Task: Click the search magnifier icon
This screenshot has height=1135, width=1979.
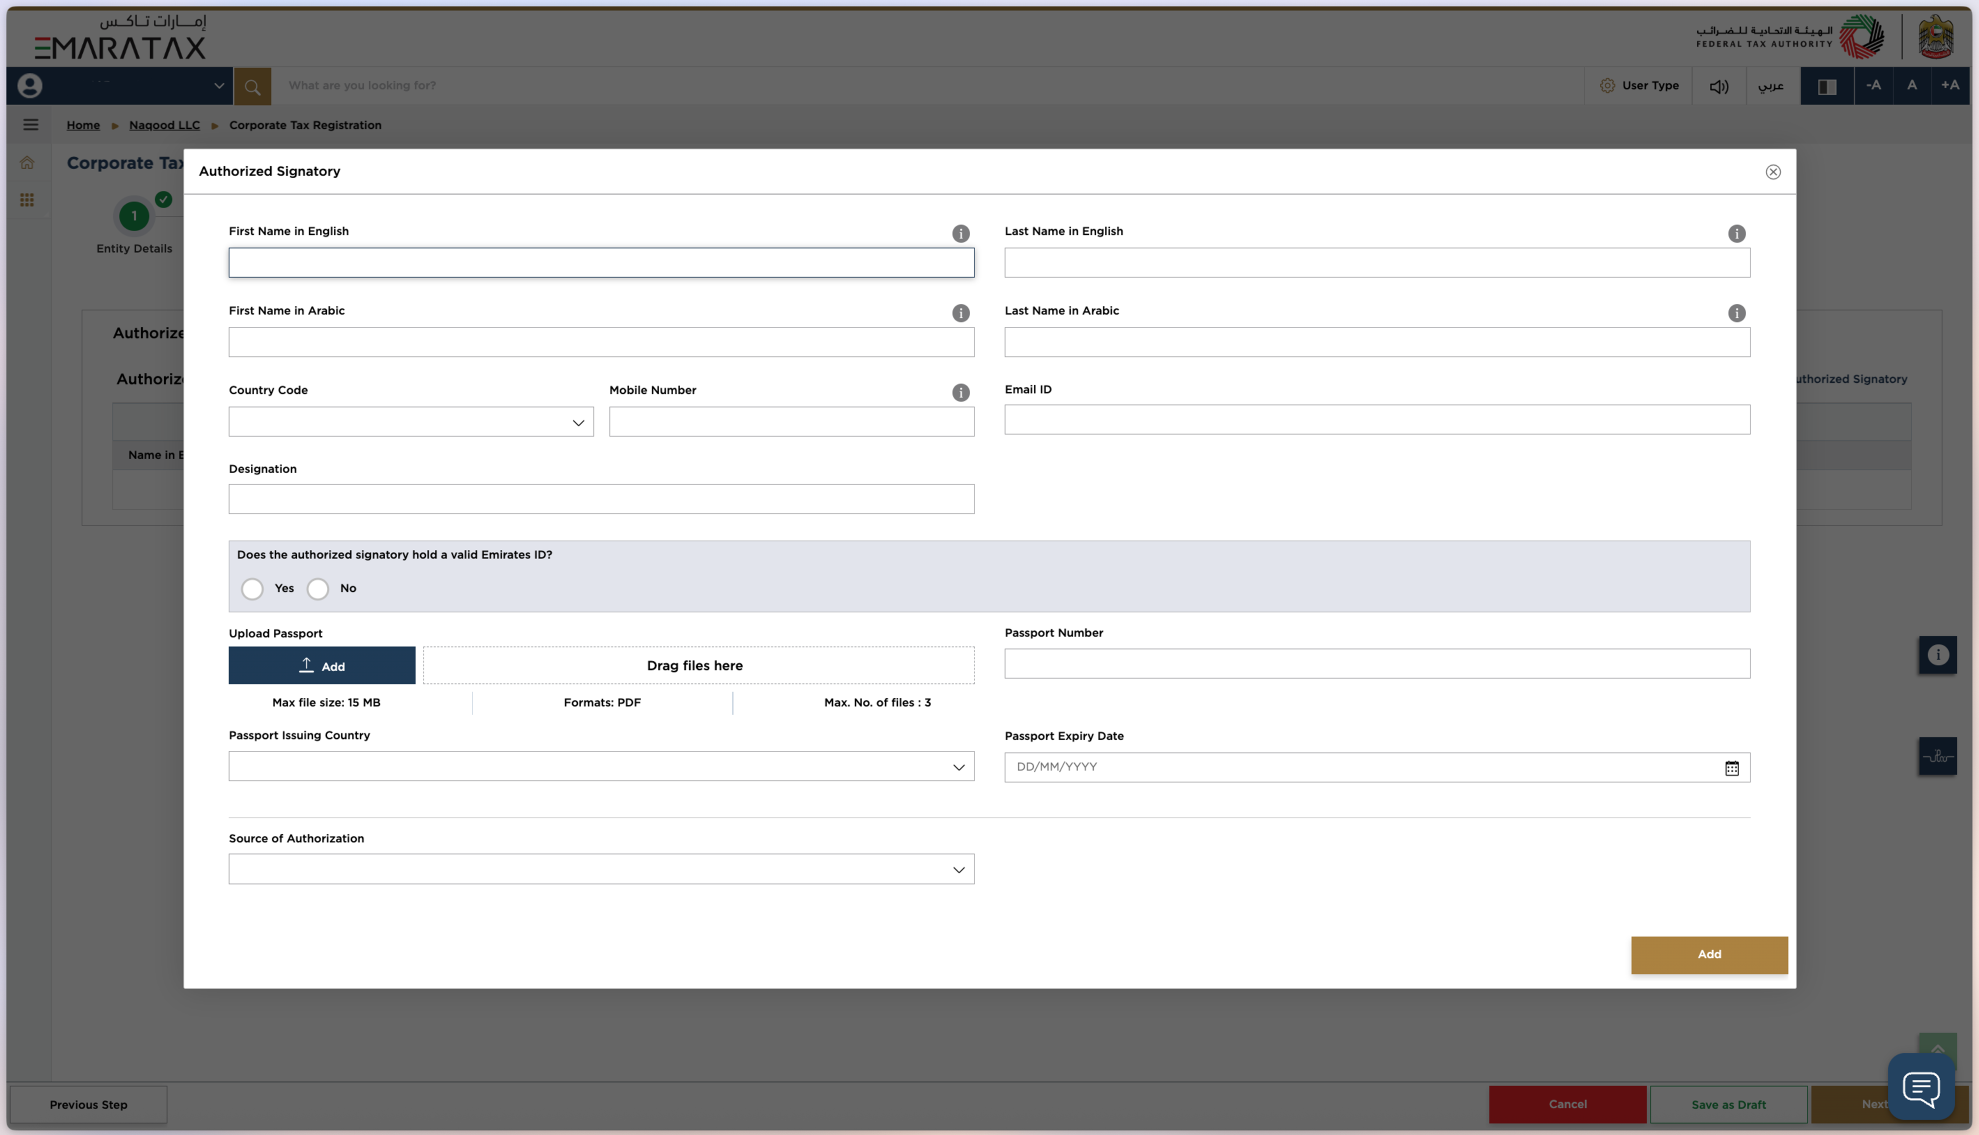Action: click(252, 87)
